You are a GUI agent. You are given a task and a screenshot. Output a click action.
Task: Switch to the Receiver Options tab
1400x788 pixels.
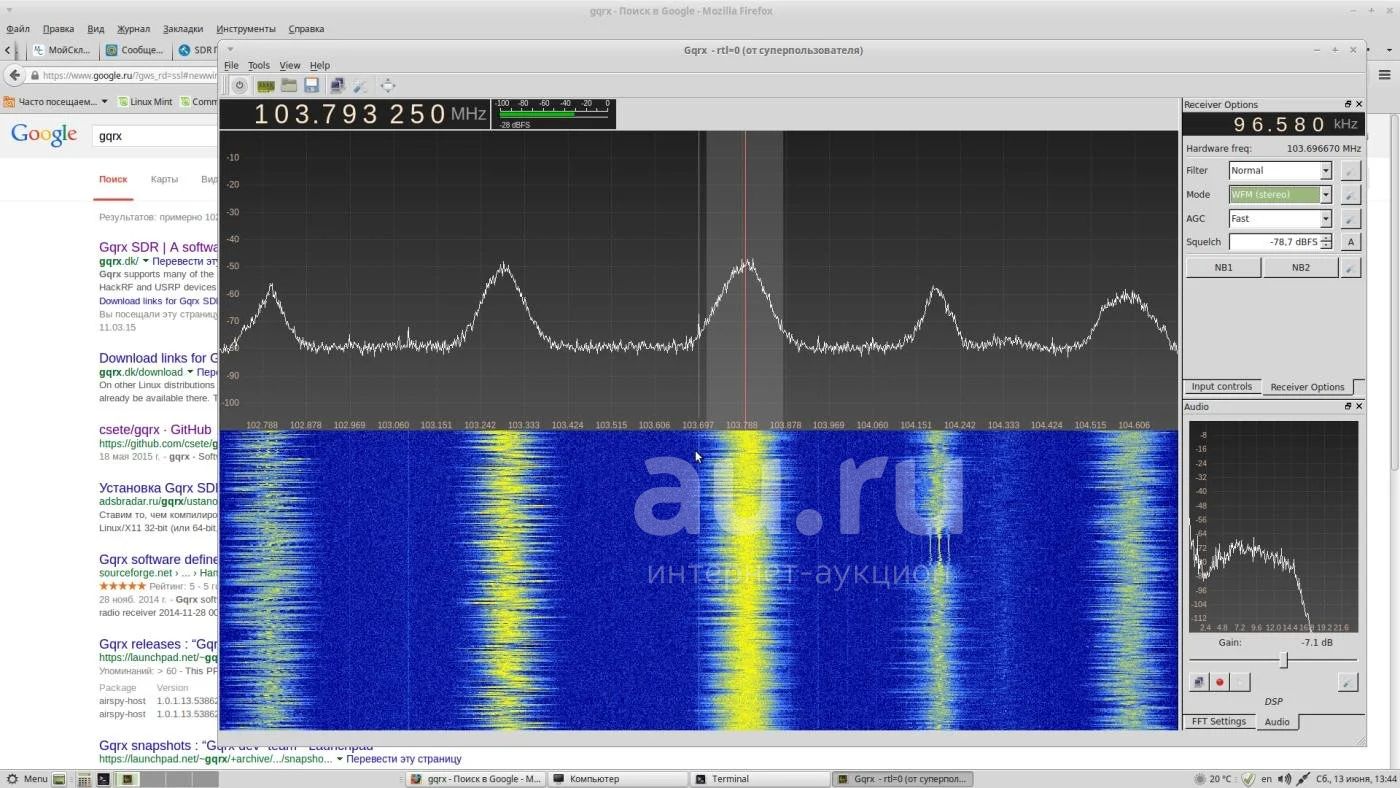[1307, 387]
